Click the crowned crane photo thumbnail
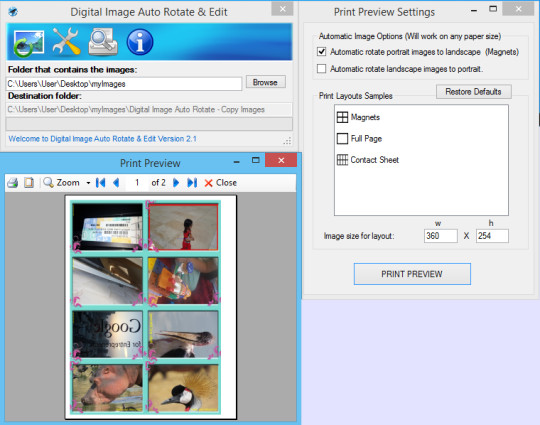The height and width of the screenshot is (425, 540). [184, 388]
